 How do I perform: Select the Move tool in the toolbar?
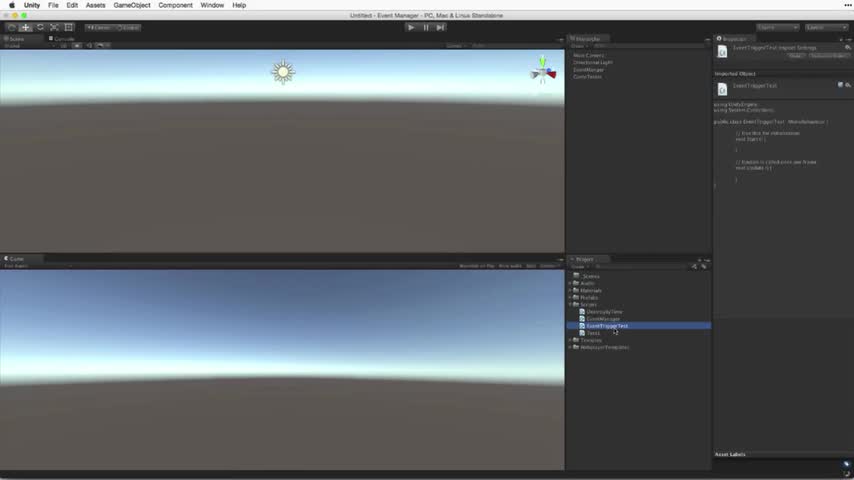coord(26,27)
